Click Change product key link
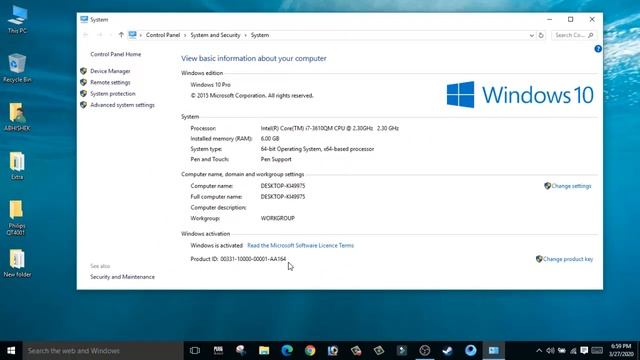This screenshot has height=360, width=640. 568,259
